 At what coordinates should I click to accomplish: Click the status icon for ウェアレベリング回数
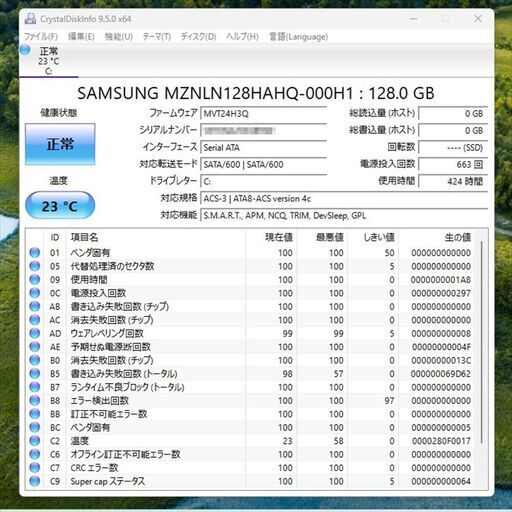[x=35, y=333]
